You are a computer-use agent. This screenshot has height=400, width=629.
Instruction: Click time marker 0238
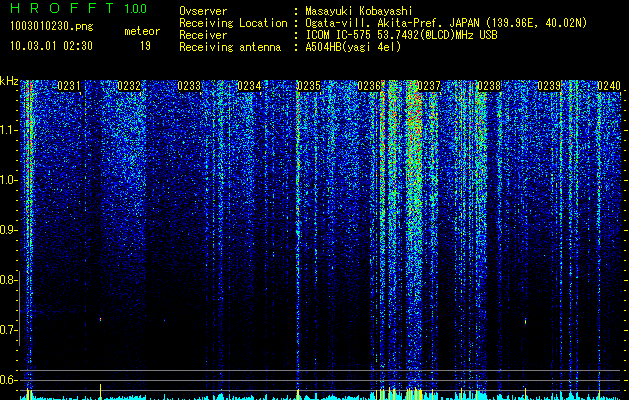(x=489, y=86)
